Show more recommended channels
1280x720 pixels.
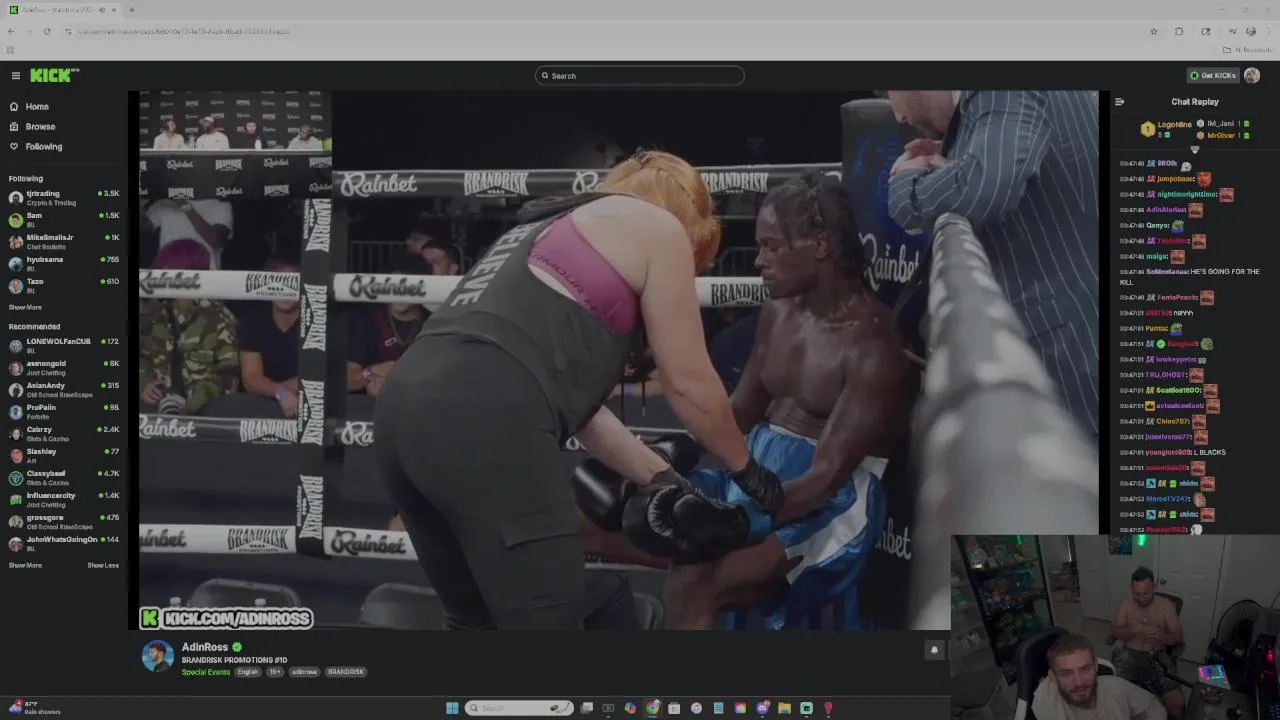click(25, 565)
